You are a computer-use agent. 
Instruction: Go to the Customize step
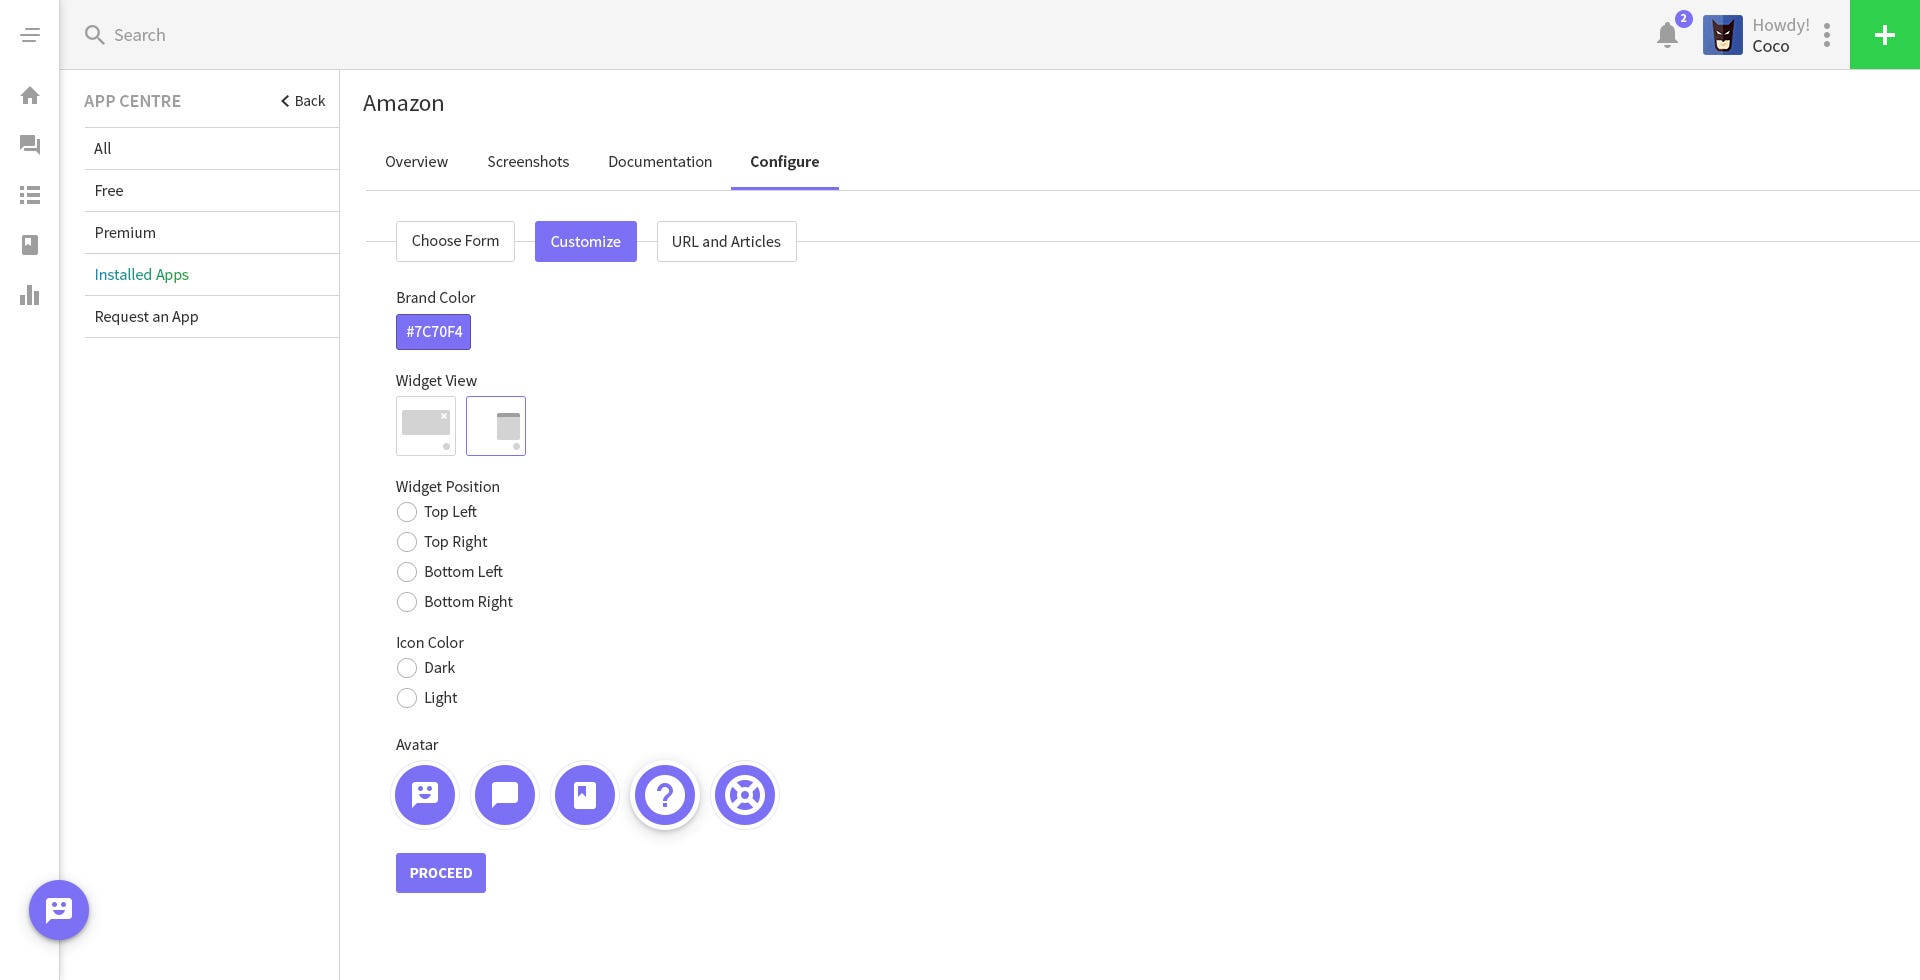click(x=586, y=242)
